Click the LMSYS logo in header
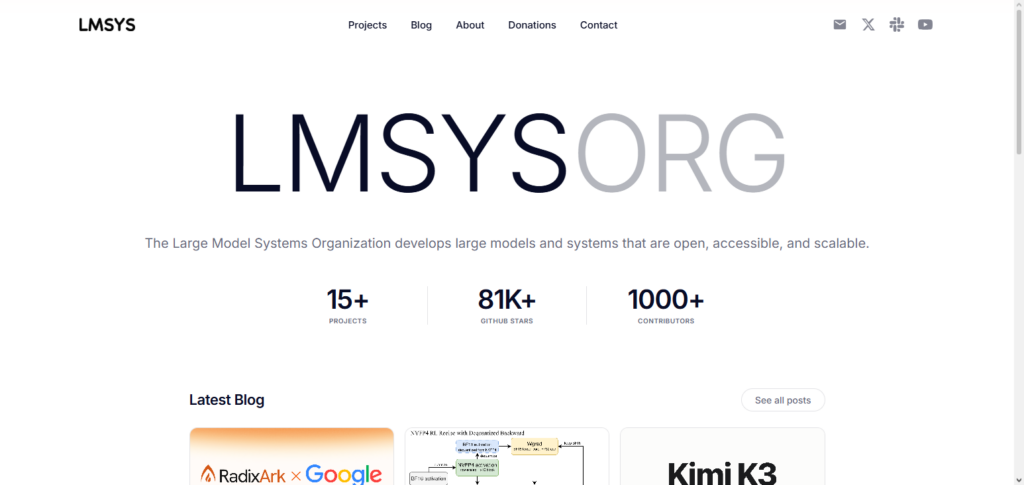The image size is (1024, 485). click(107, 25)
